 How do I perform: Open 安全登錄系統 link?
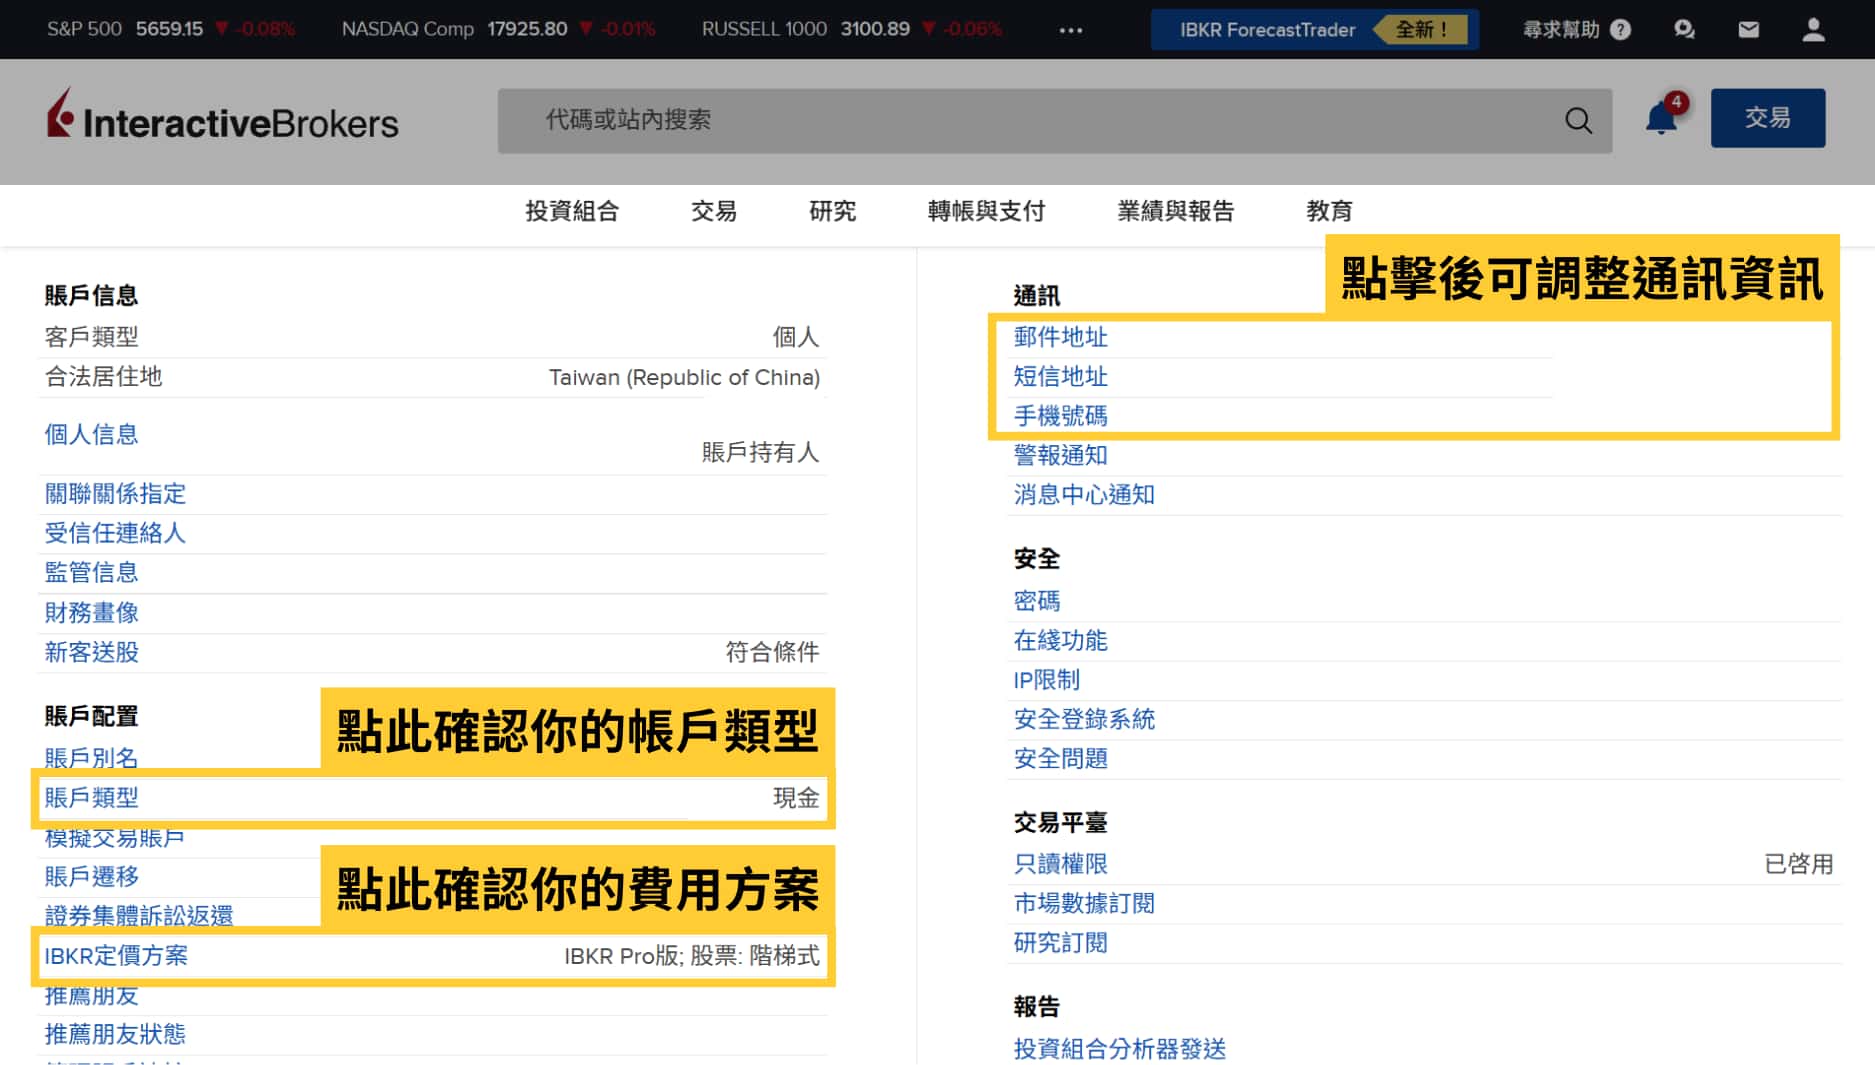1084,719
